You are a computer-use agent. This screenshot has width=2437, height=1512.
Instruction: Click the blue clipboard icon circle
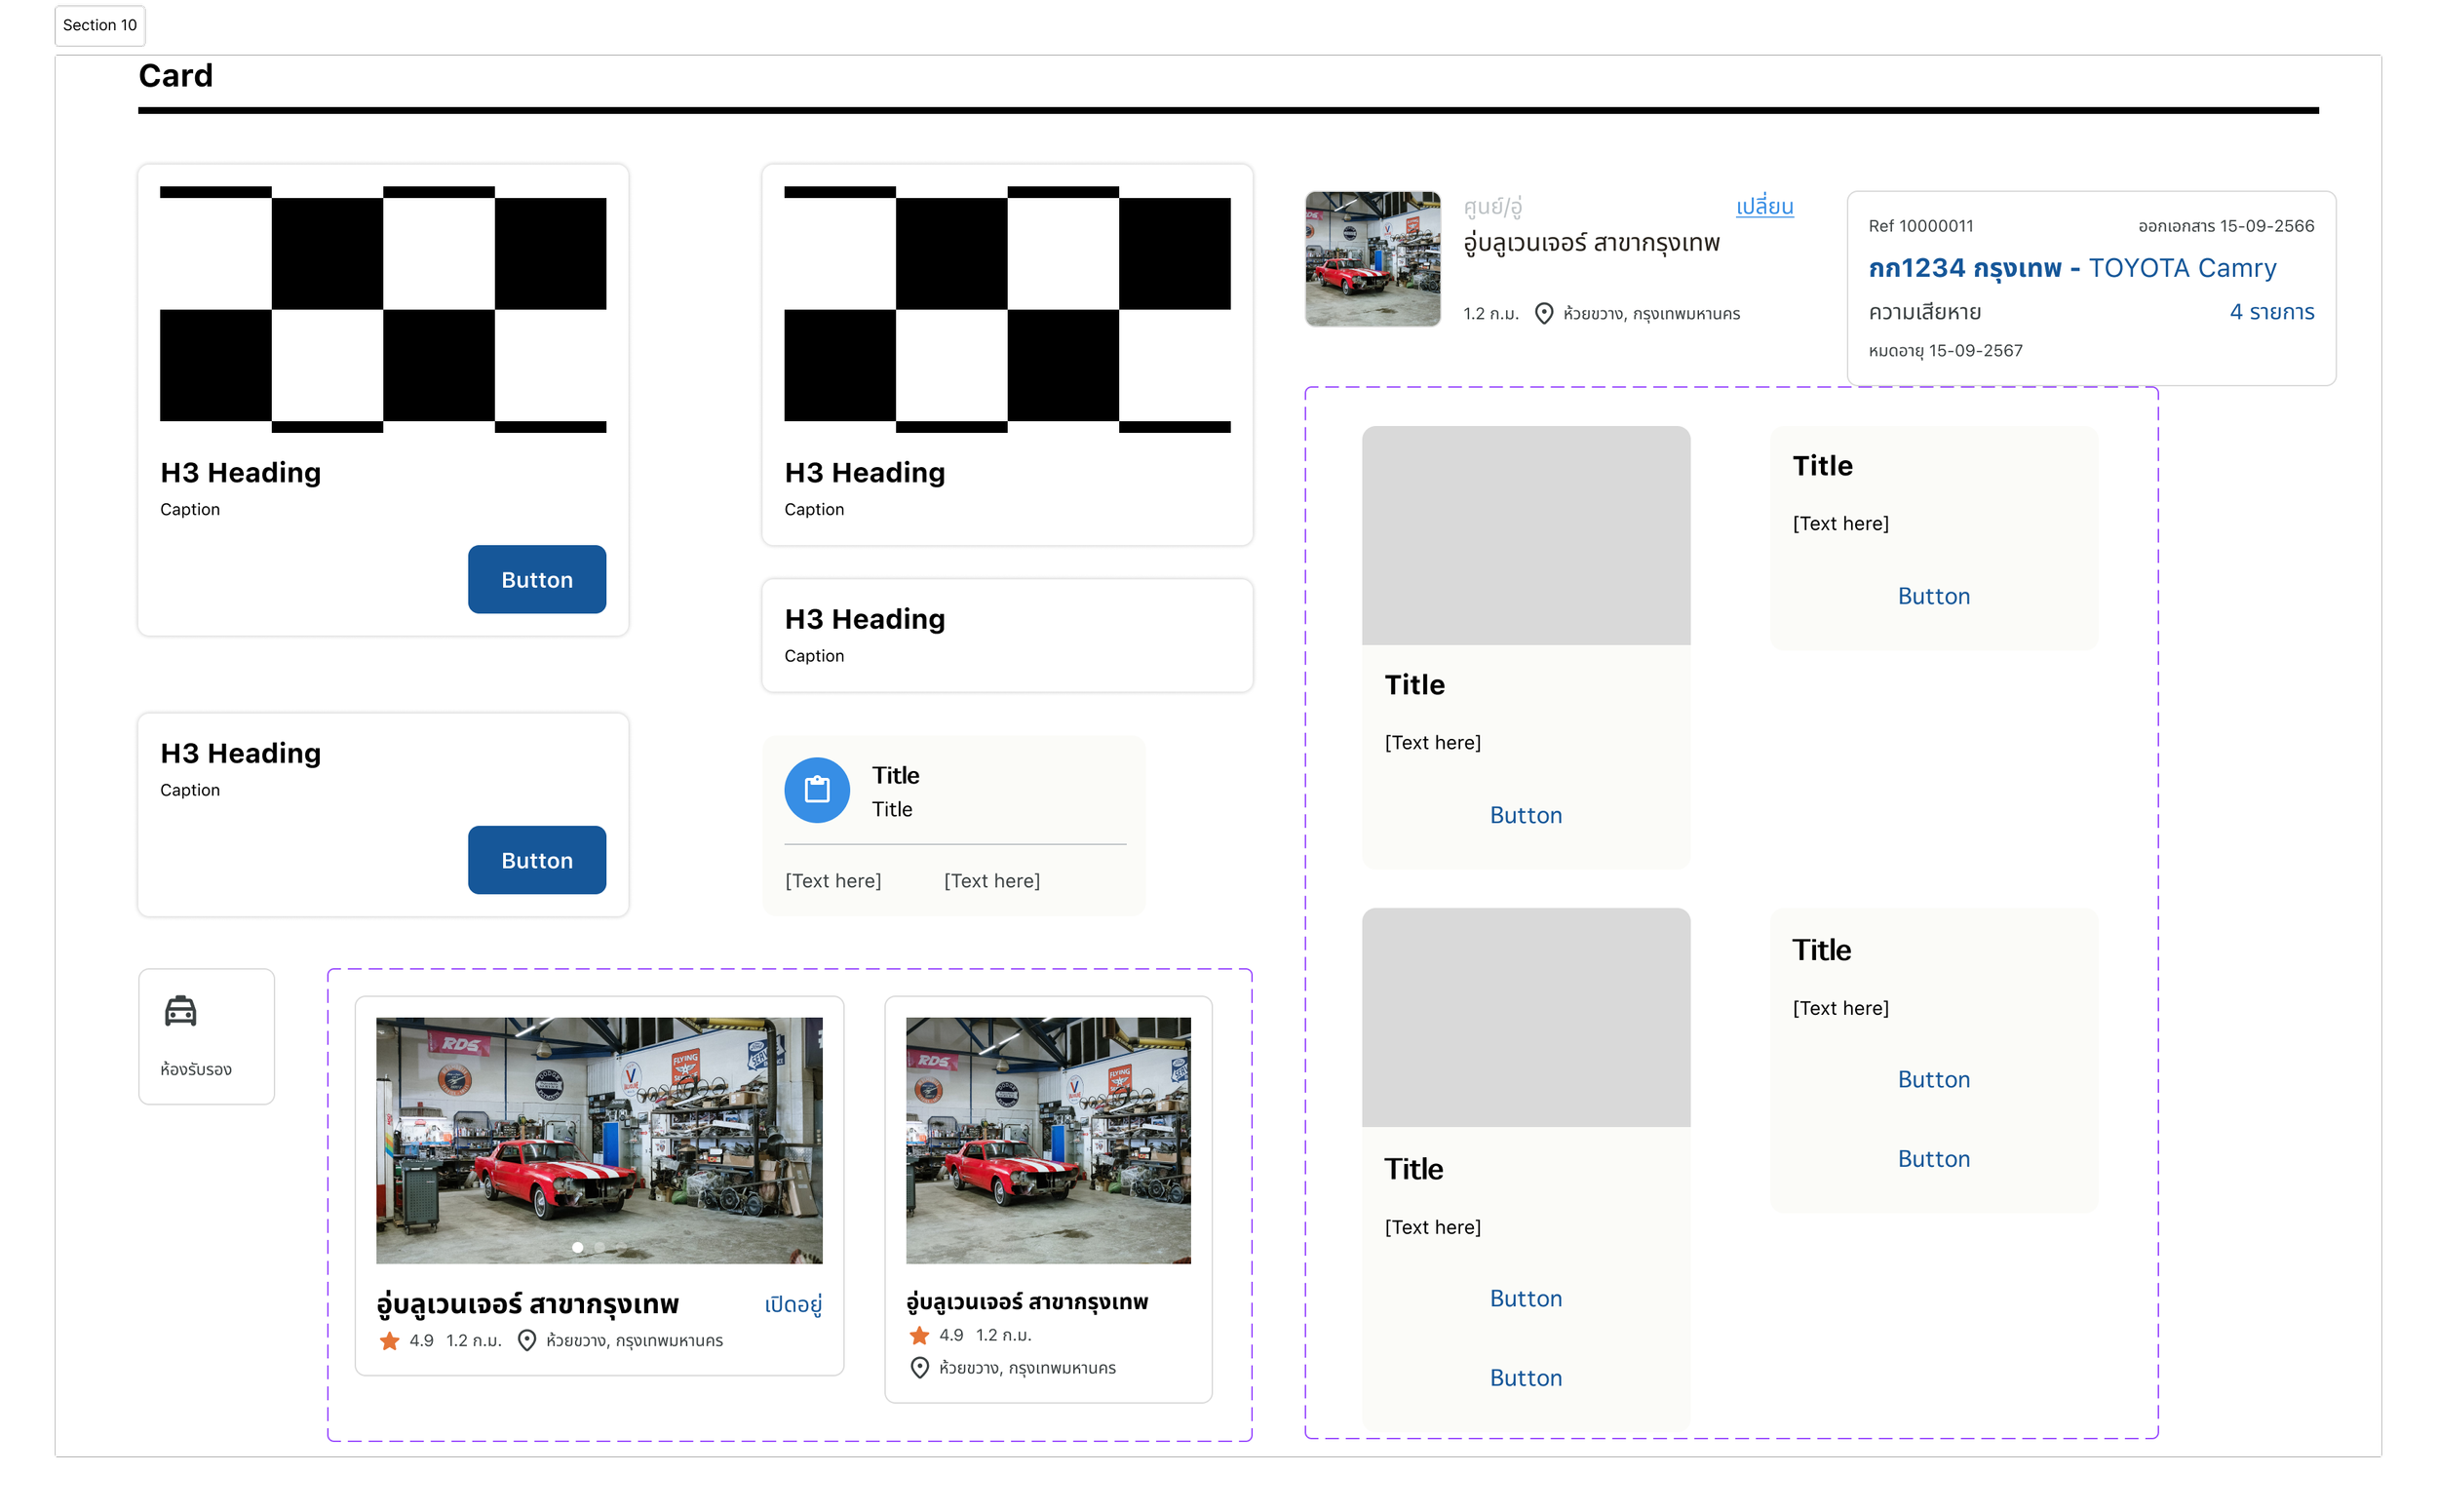pos(816,790)
